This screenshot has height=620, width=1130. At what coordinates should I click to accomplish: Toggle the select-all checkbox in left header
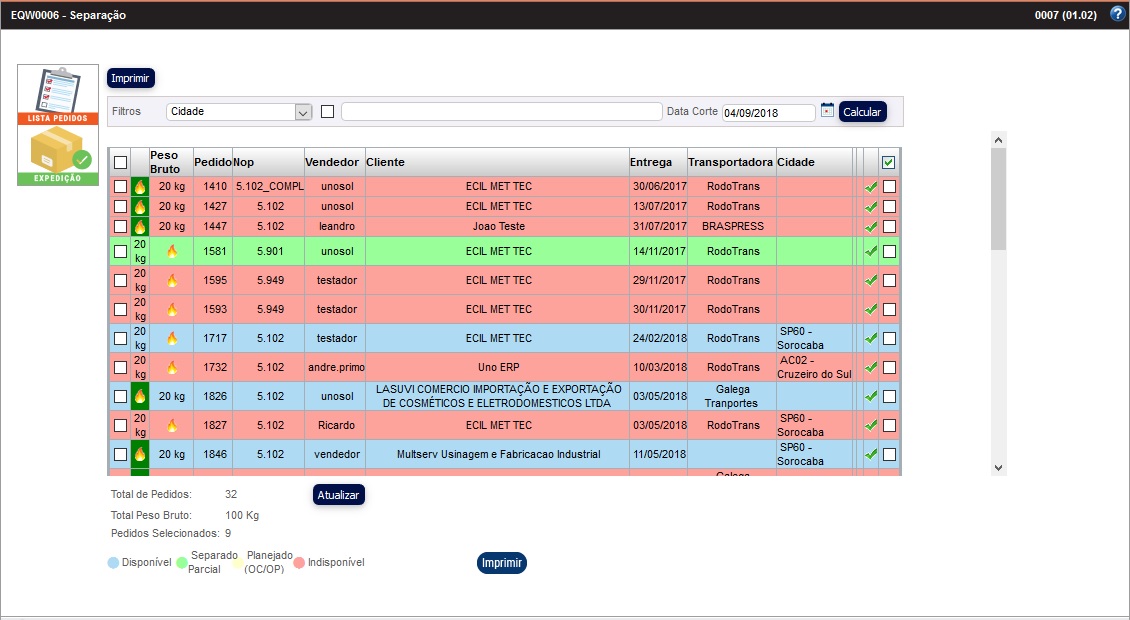point(120,162)
